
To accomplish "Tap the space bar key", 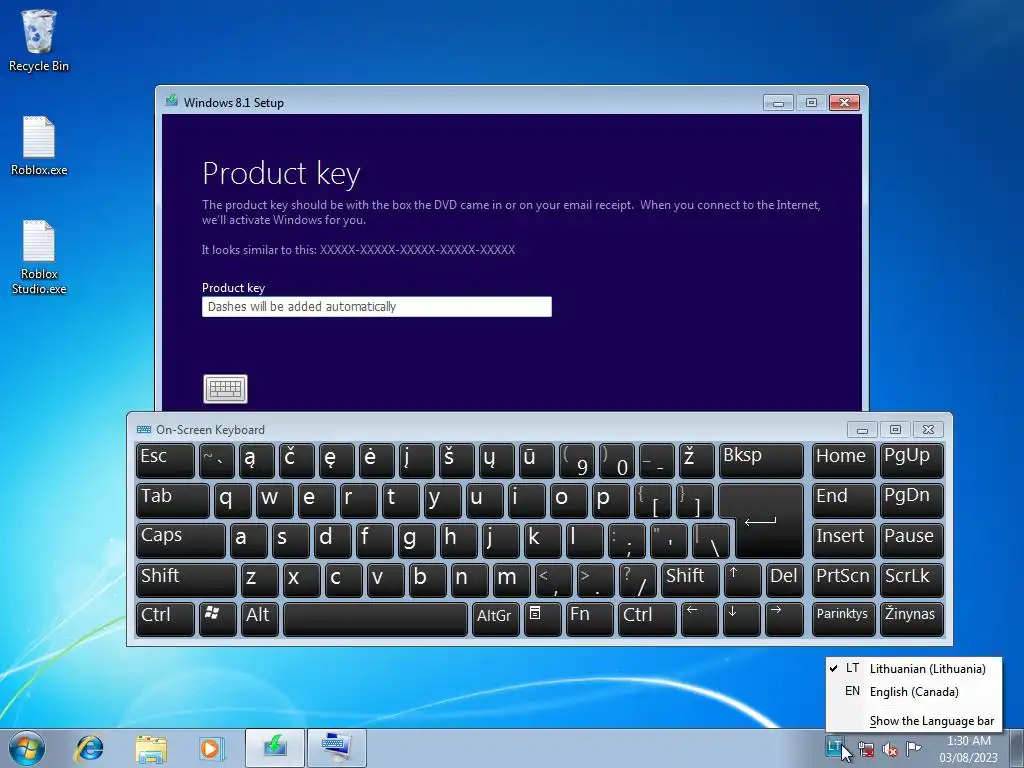I will click(376, 619).
